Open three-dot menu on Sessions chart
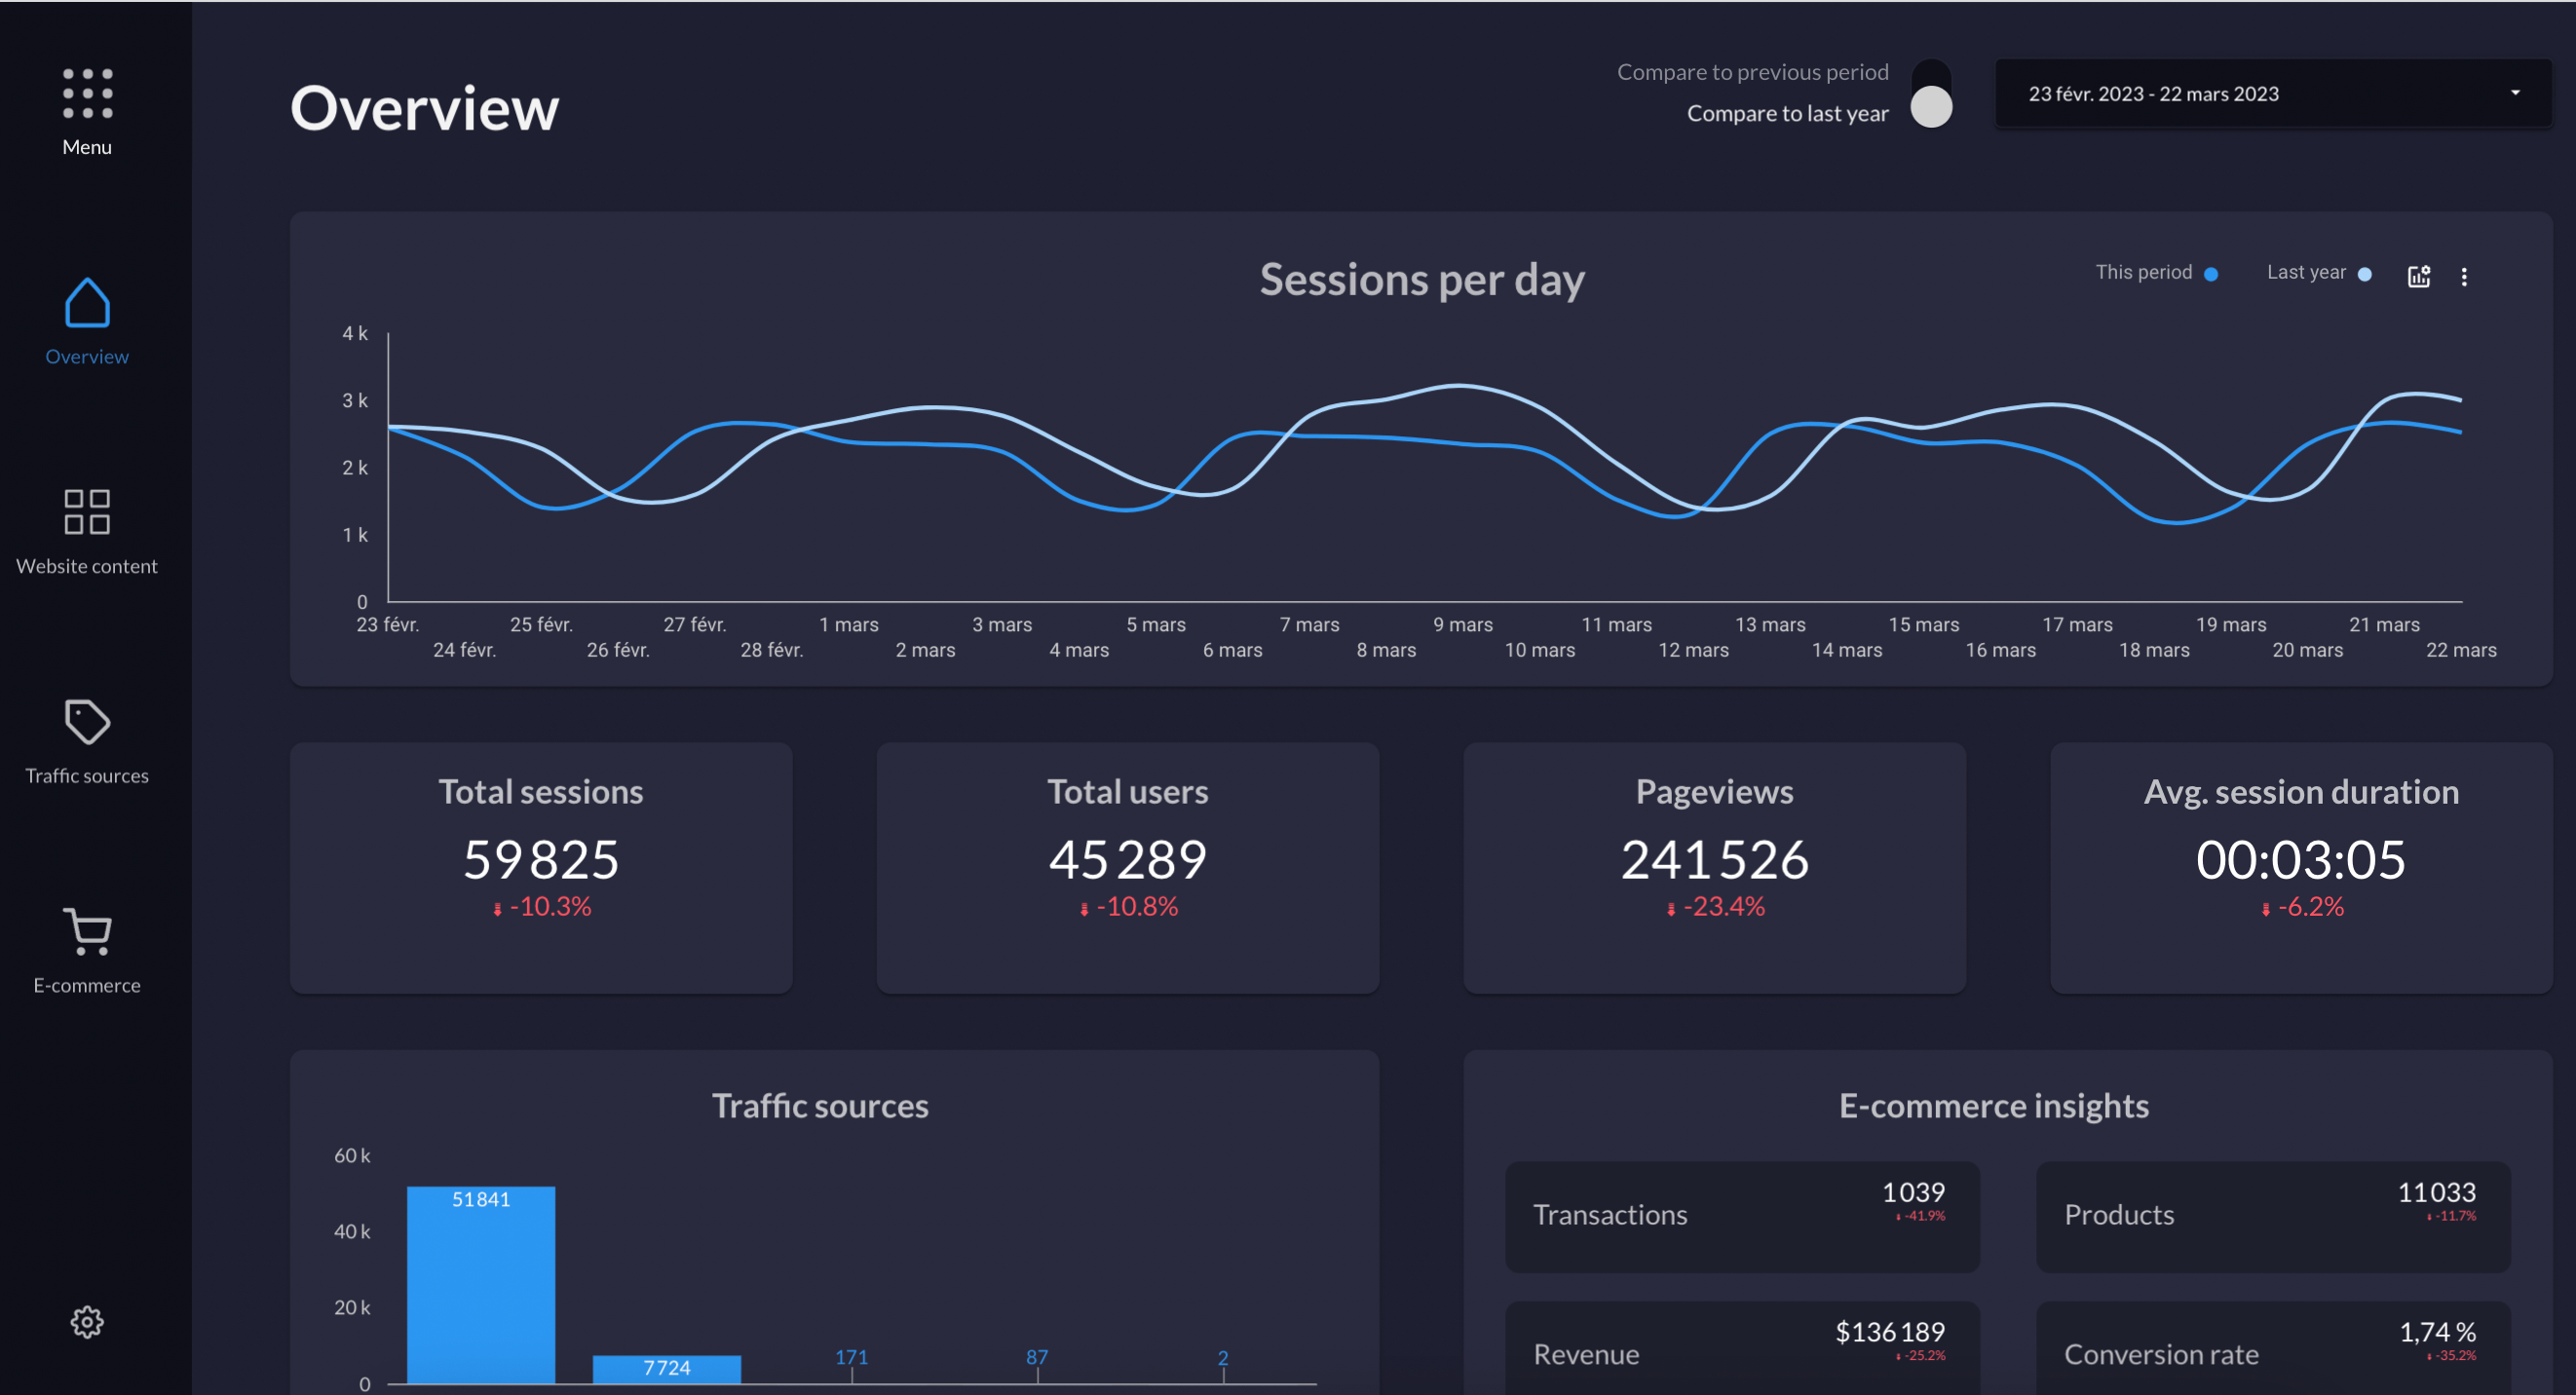 pos(2464,277)
